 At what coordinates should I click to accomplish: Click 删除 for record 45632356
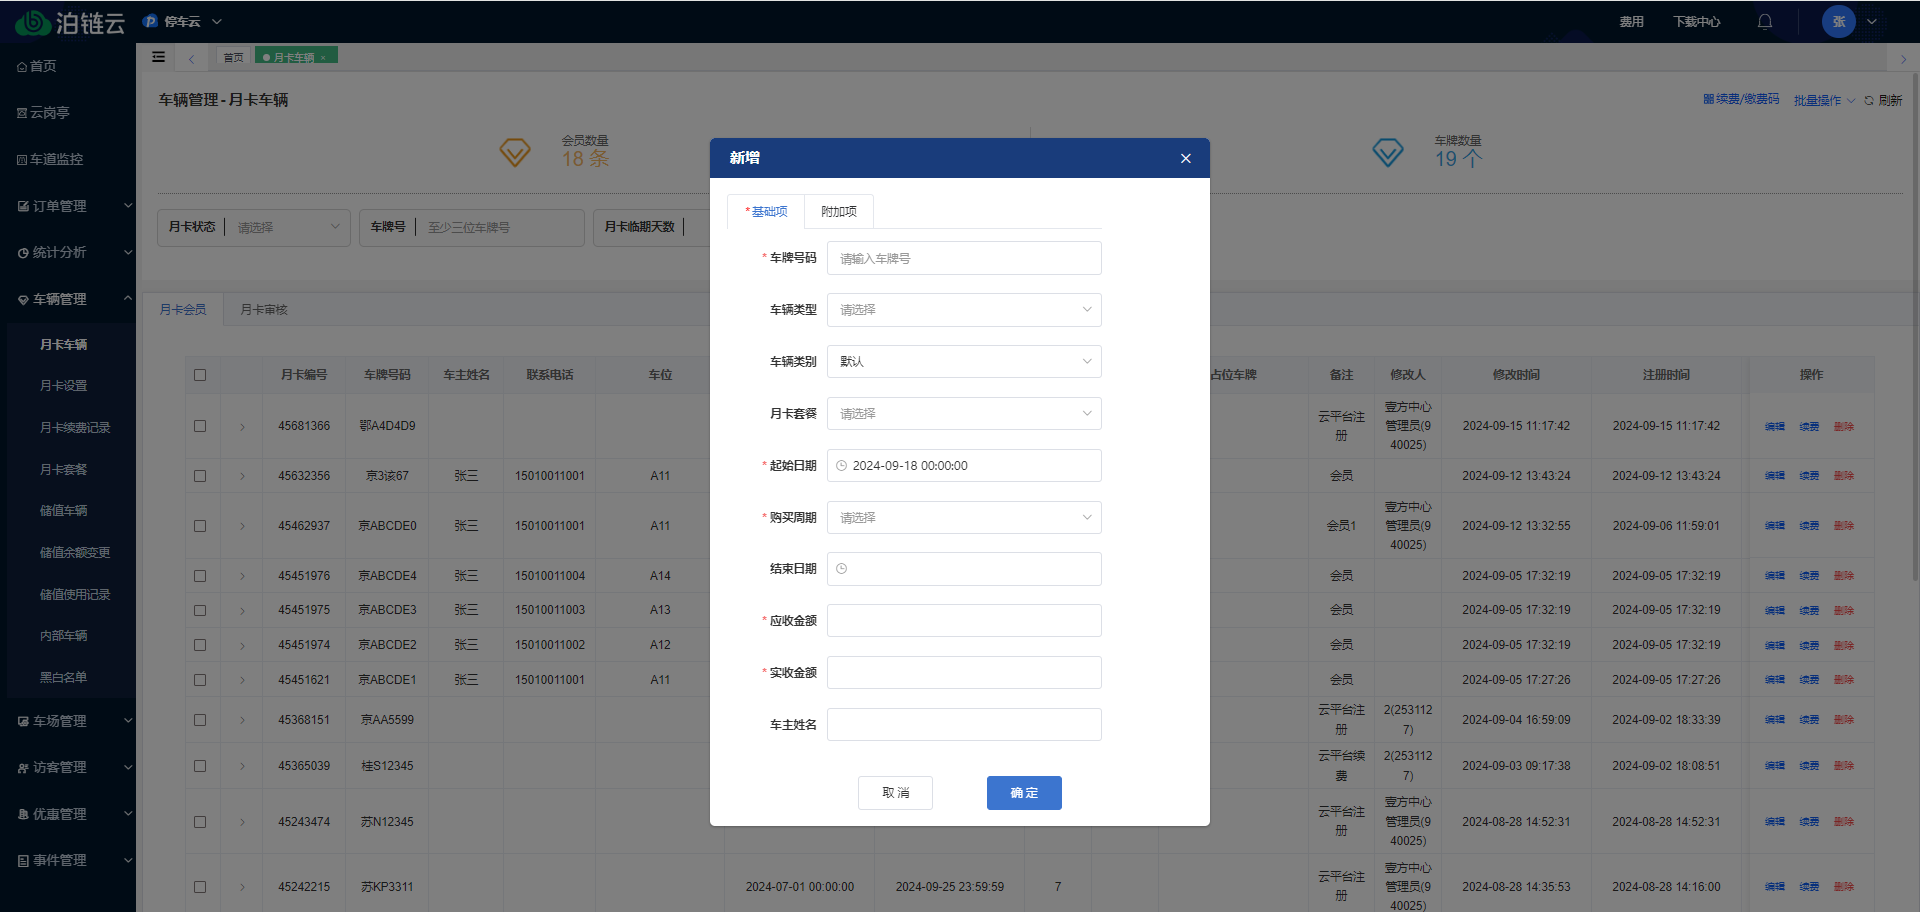click(x=1843, y=476)
